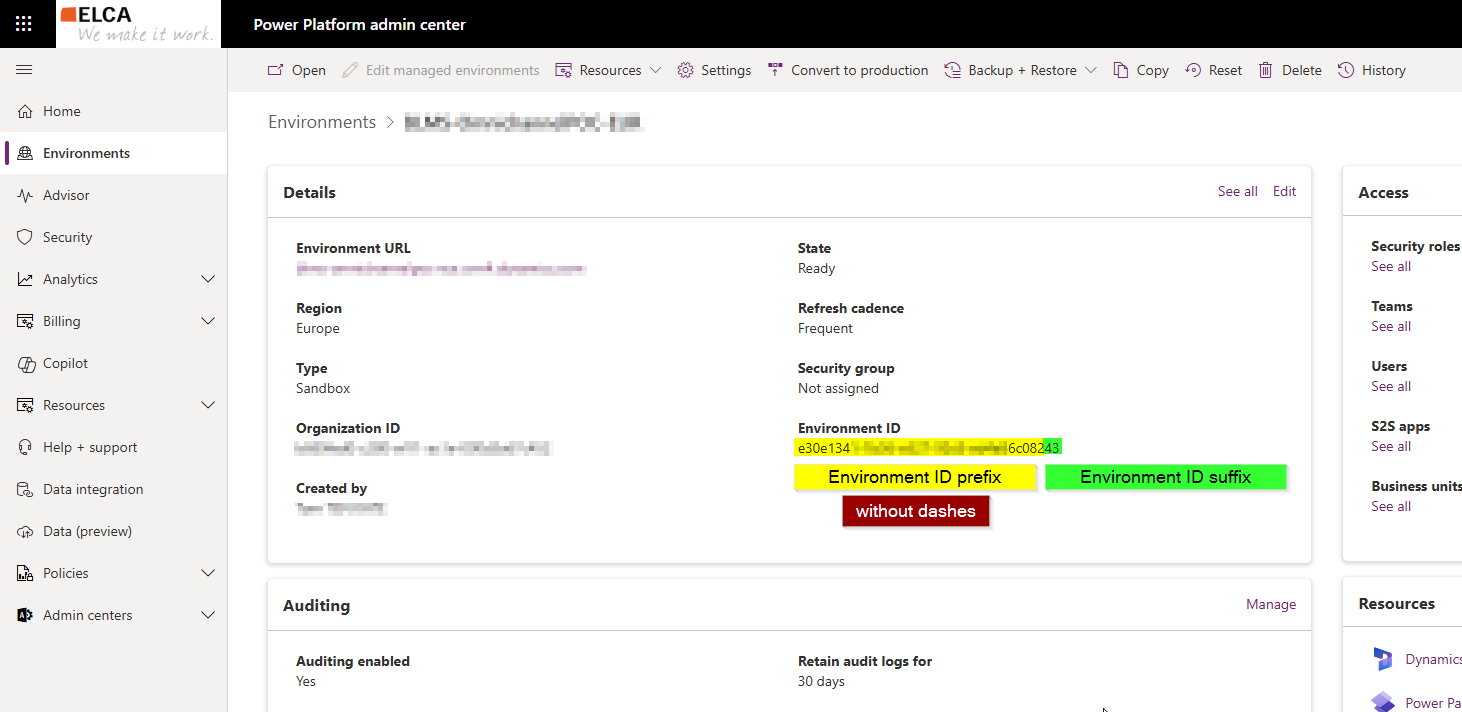Click See all under Users
1462x712 pixels.
pyautogui.click(x=1391, y=386)
